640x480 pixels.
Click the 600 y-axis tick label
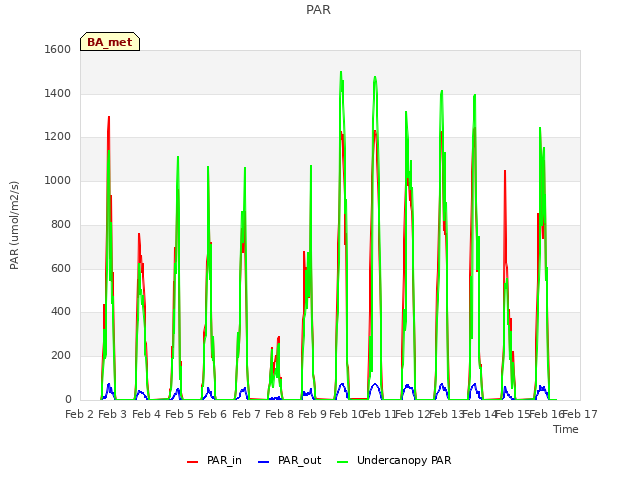coord(61,268)
